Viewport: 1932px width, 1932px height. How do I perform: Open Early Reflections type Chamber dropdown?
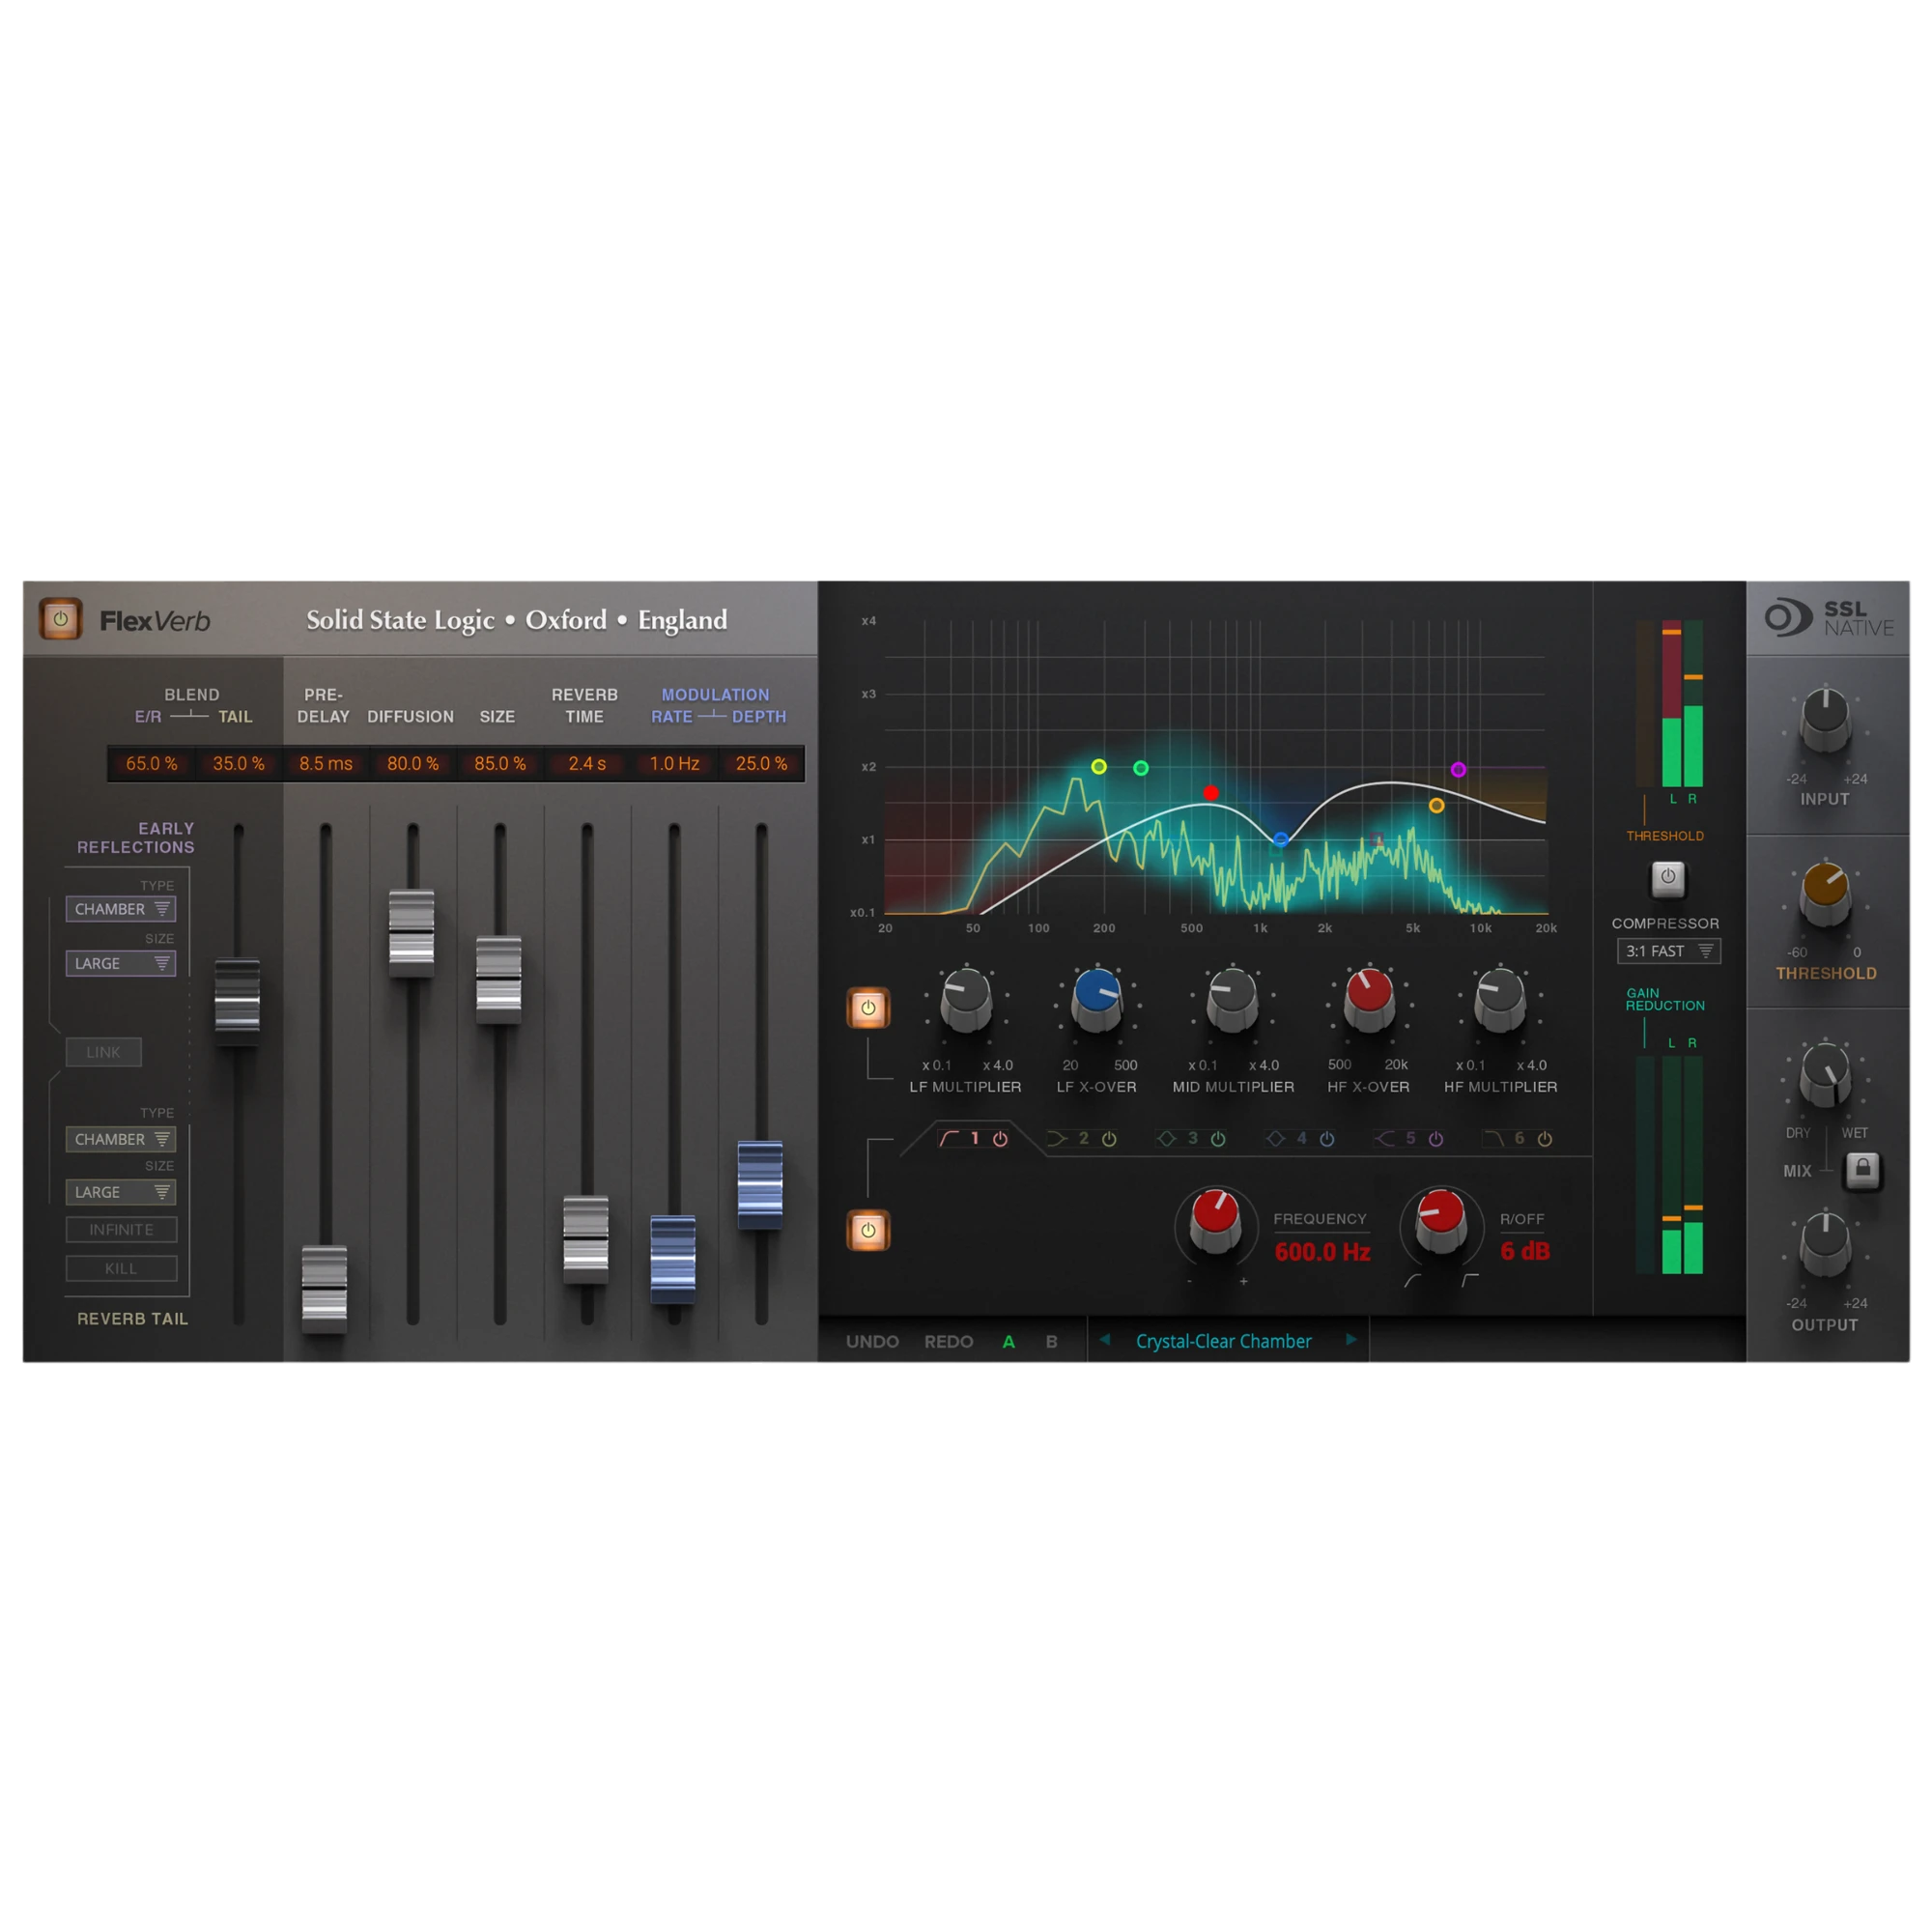click(x=121, y=909)
